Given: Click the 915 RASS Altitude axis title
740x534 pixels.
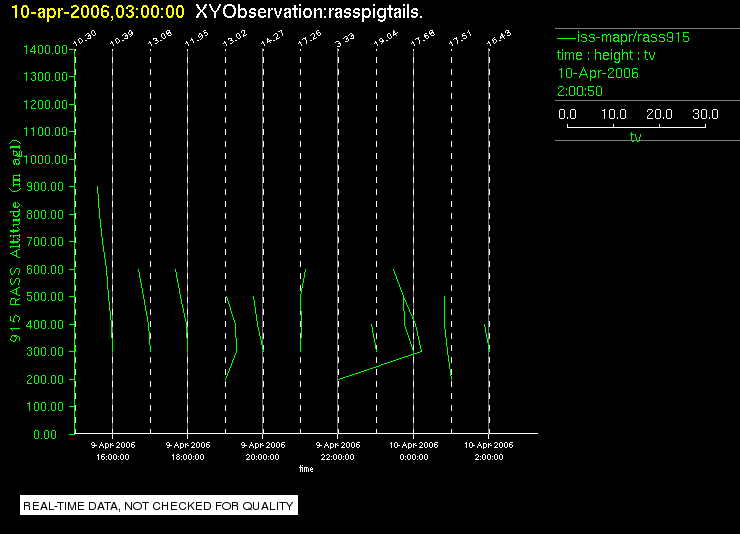Looking at the screenshot, I should point(16,241).
